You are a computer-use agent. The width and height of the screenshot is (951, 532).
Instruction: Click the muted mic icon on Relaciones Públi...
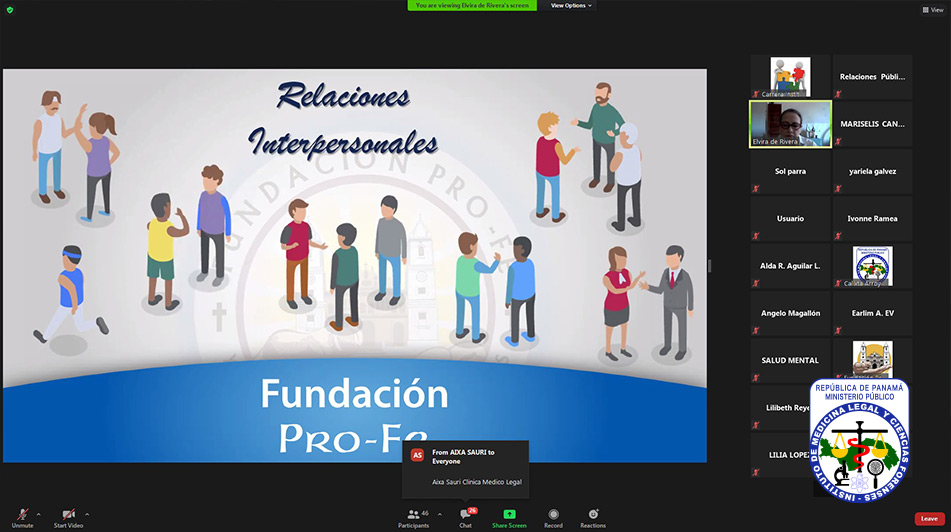pyautogui.click(x=838, y=94)
